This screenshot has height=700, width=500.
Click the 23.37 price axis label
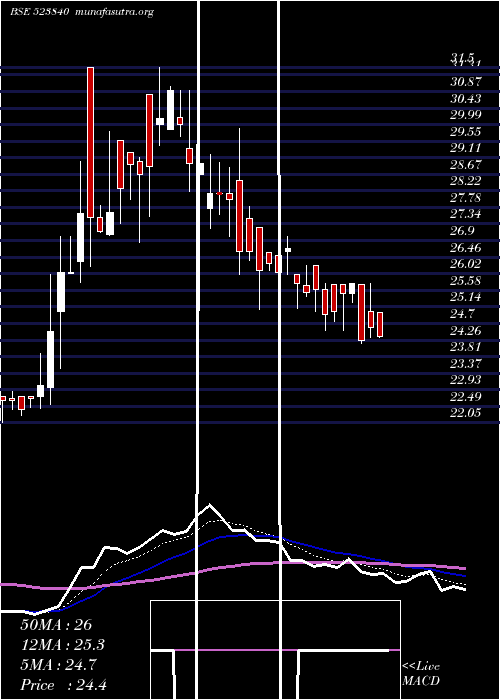tap(466, 363)
